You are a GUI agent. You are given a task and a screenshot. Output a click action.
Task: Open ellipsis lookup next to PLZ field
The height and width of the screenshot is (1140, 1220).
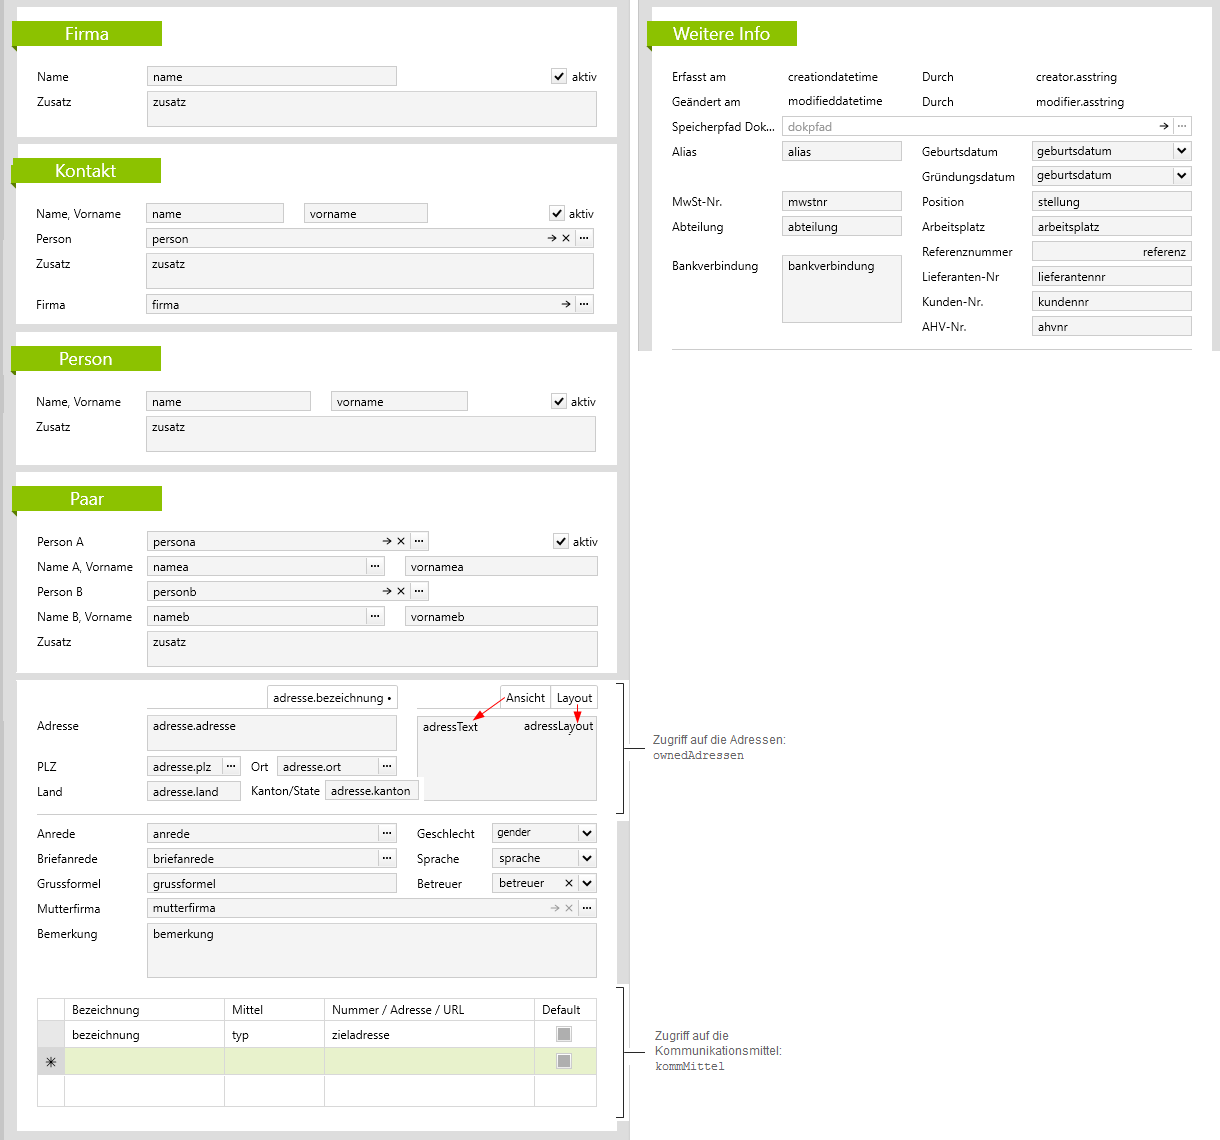[231, 766]
